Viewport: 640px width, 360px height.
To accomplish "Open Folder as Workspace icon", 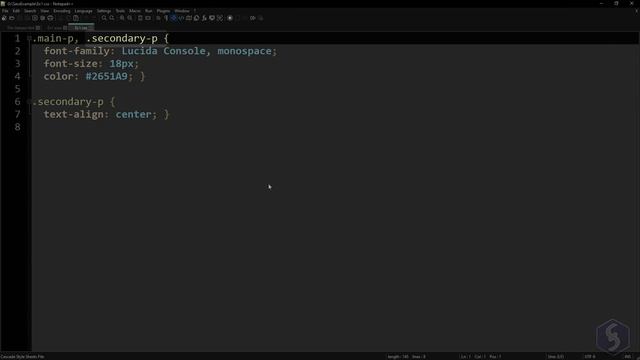I will 212,18.
